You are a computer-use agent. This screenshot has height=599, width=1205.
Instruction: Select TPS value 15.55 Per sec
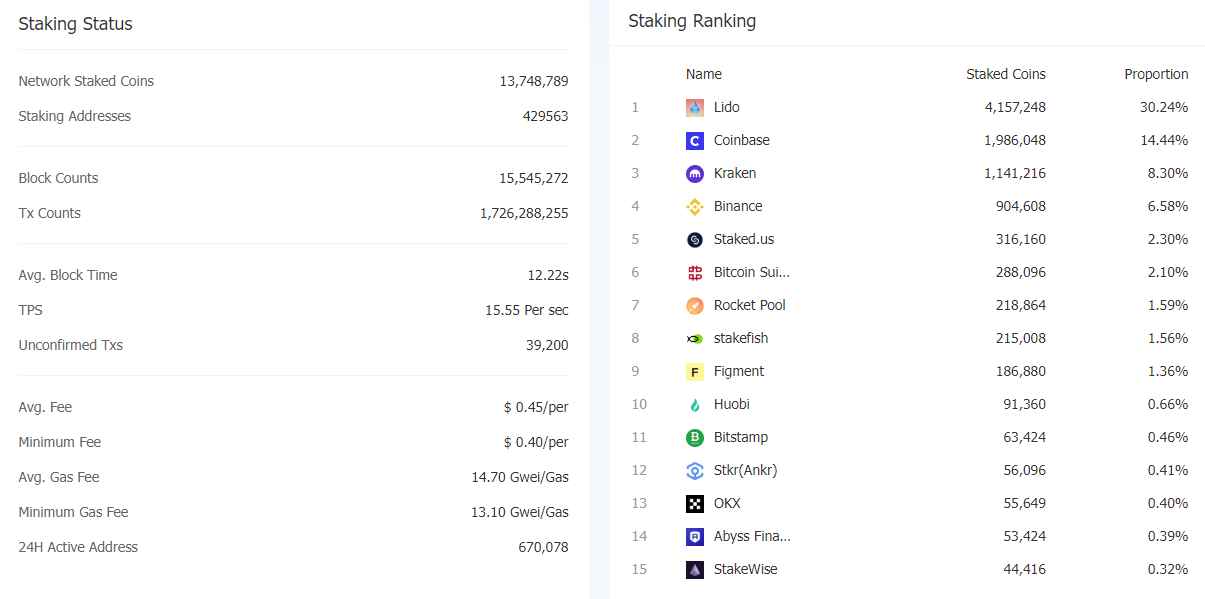527,310
